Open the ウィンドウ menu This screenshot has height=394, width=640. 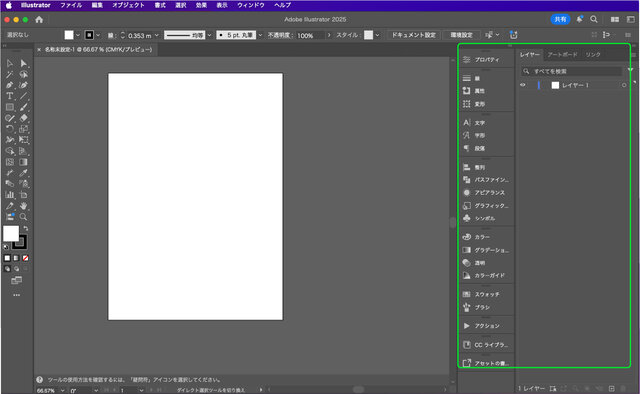coord(251,5)
